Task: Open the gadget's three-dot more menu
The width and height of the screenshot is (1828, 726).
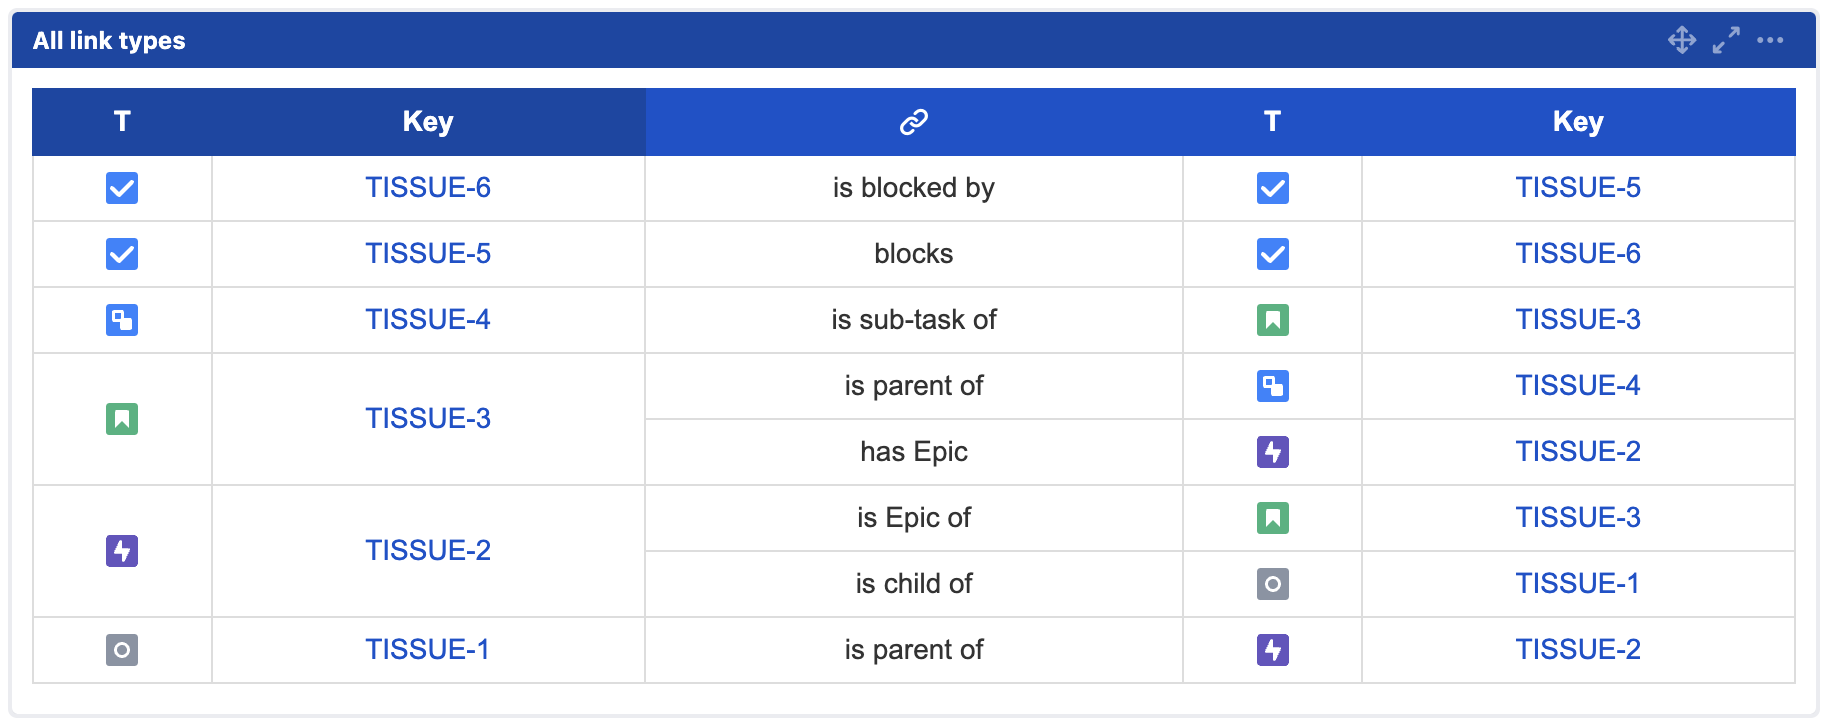Action: point(1770,40)
